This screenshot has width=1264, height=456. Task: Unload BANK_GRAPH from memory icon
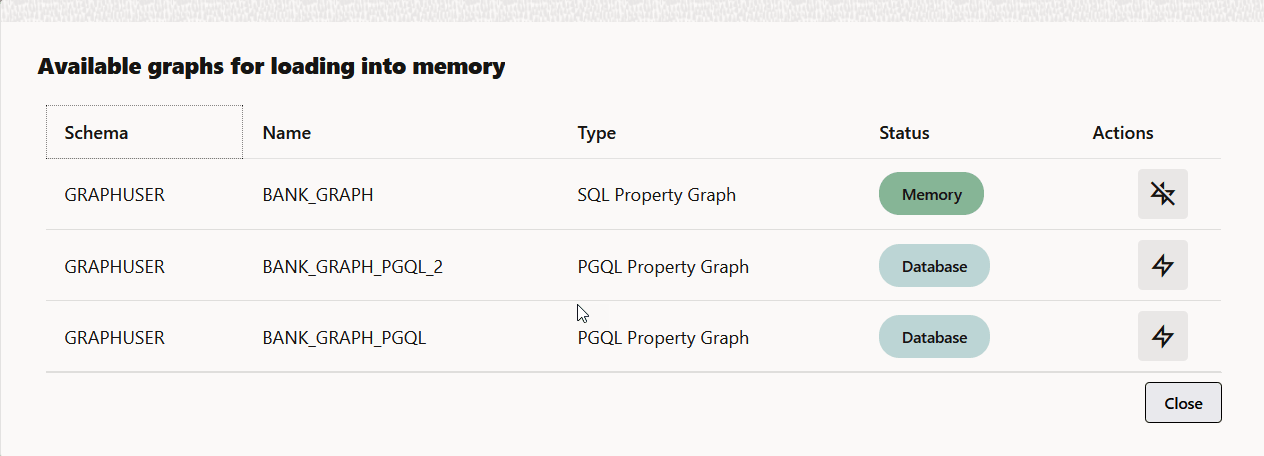pyautogui.click(x=1162, y=194)
